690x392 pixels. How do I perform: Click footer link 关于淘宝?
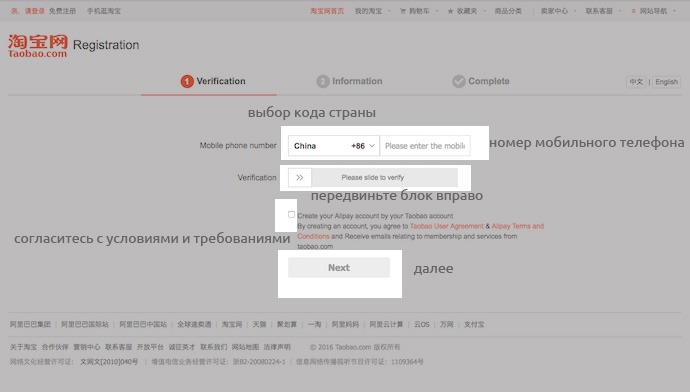click(x=23, y=347)
